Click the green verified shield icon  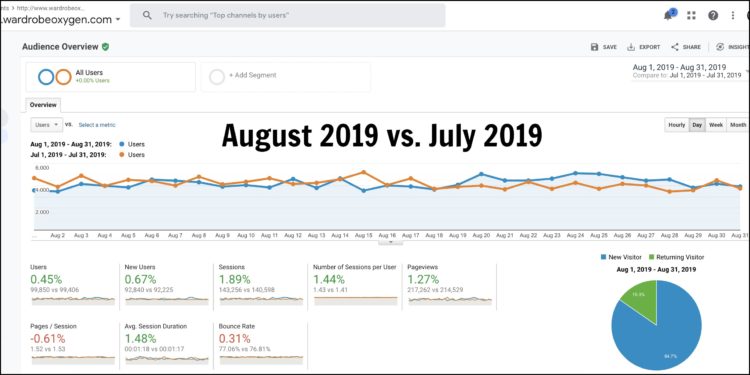pos(106,46)
